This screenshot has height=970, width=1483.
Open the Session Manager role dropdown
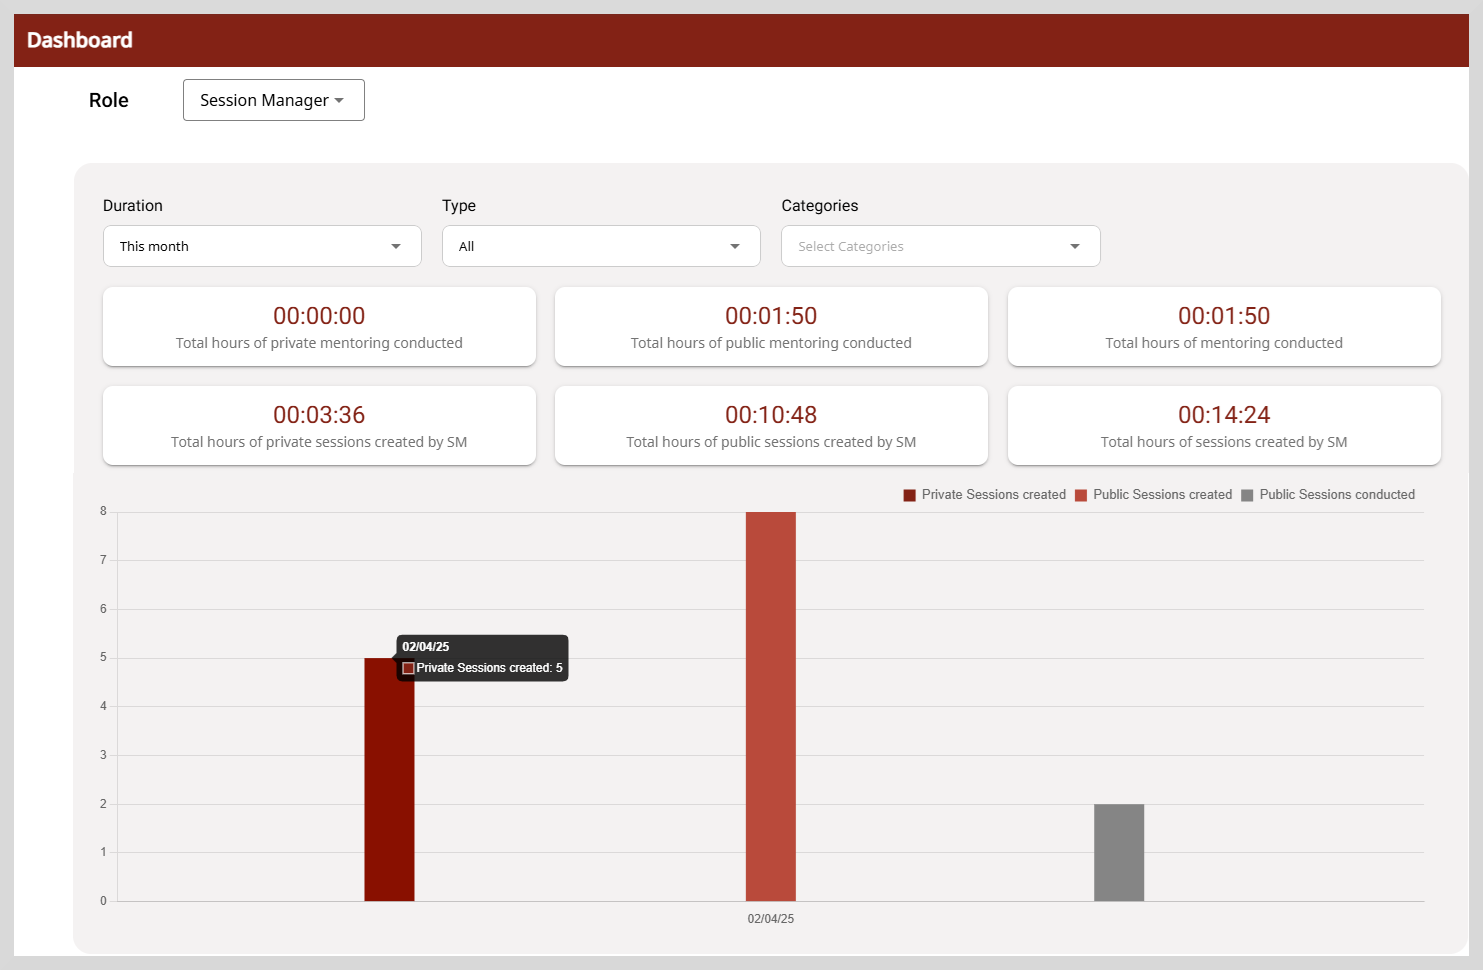tap(273, 100)
